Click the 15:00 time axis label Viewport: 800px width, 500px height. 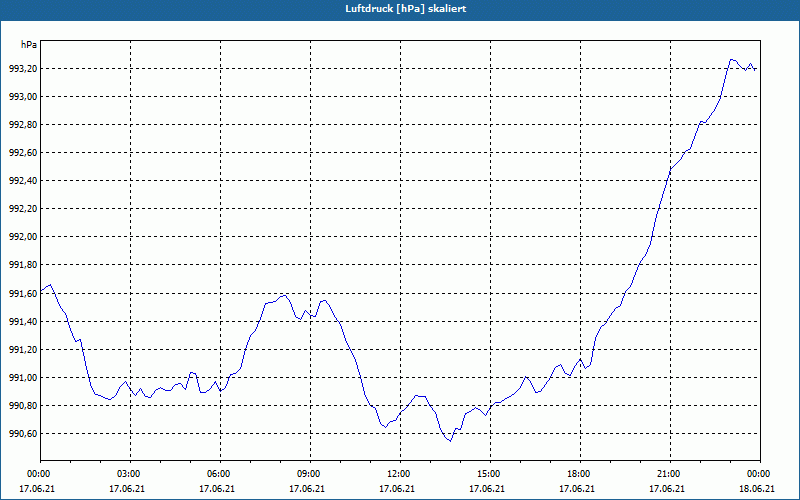(x=490, y=474)
